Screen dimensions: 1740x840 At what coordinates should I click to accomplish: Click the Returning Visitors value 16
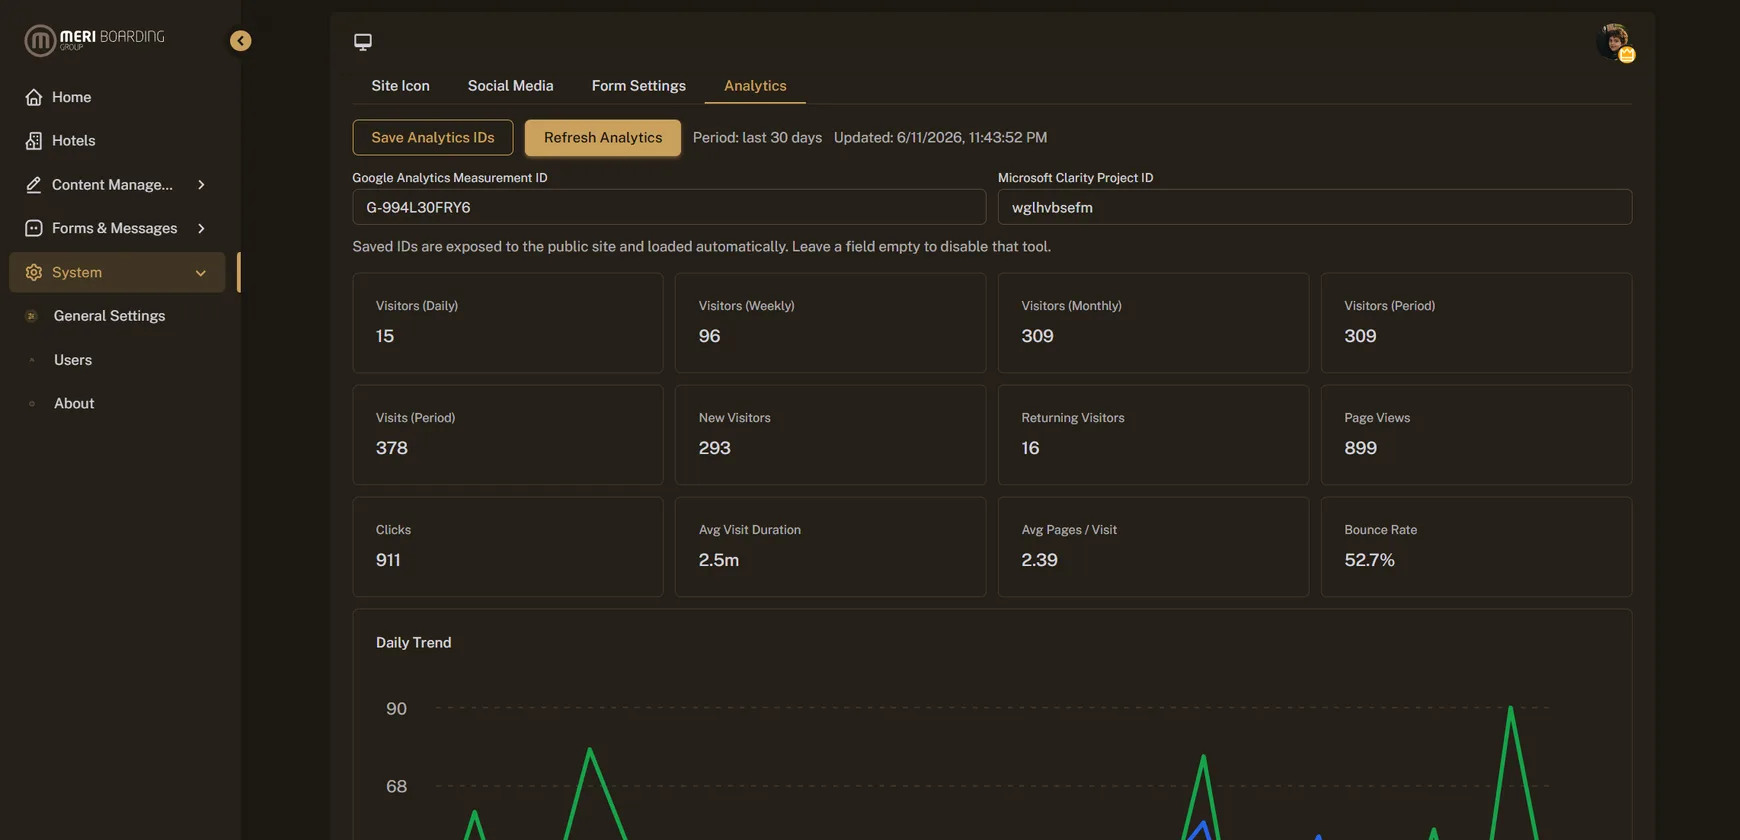pos(1030,448)
